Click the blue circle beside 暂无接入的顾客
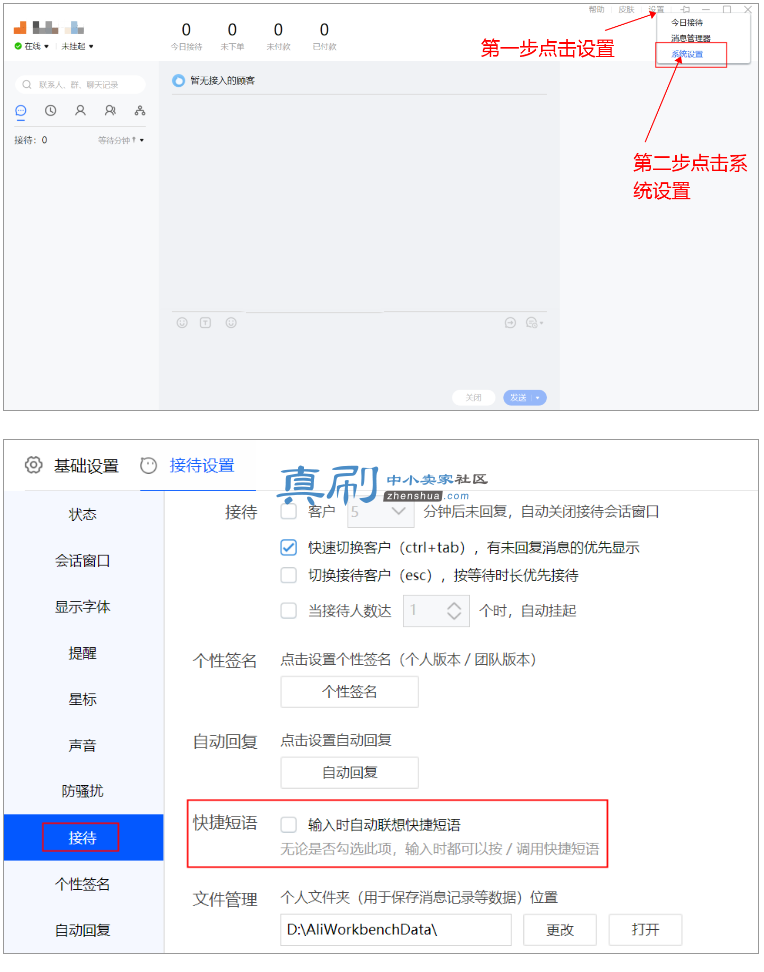764x972 pixels. pyautogui.click(x=179, y=81)
